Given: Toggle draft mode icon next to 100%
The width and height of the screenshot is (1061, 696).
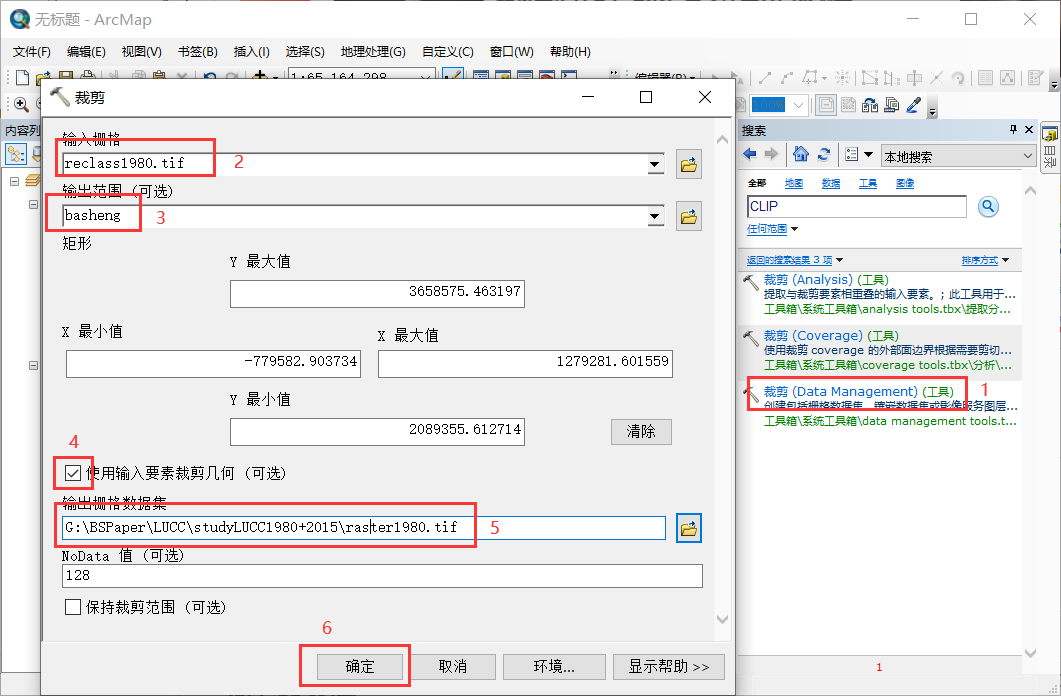Looking at the screenshot, I should pyautogui.click(x=826, y=105).
